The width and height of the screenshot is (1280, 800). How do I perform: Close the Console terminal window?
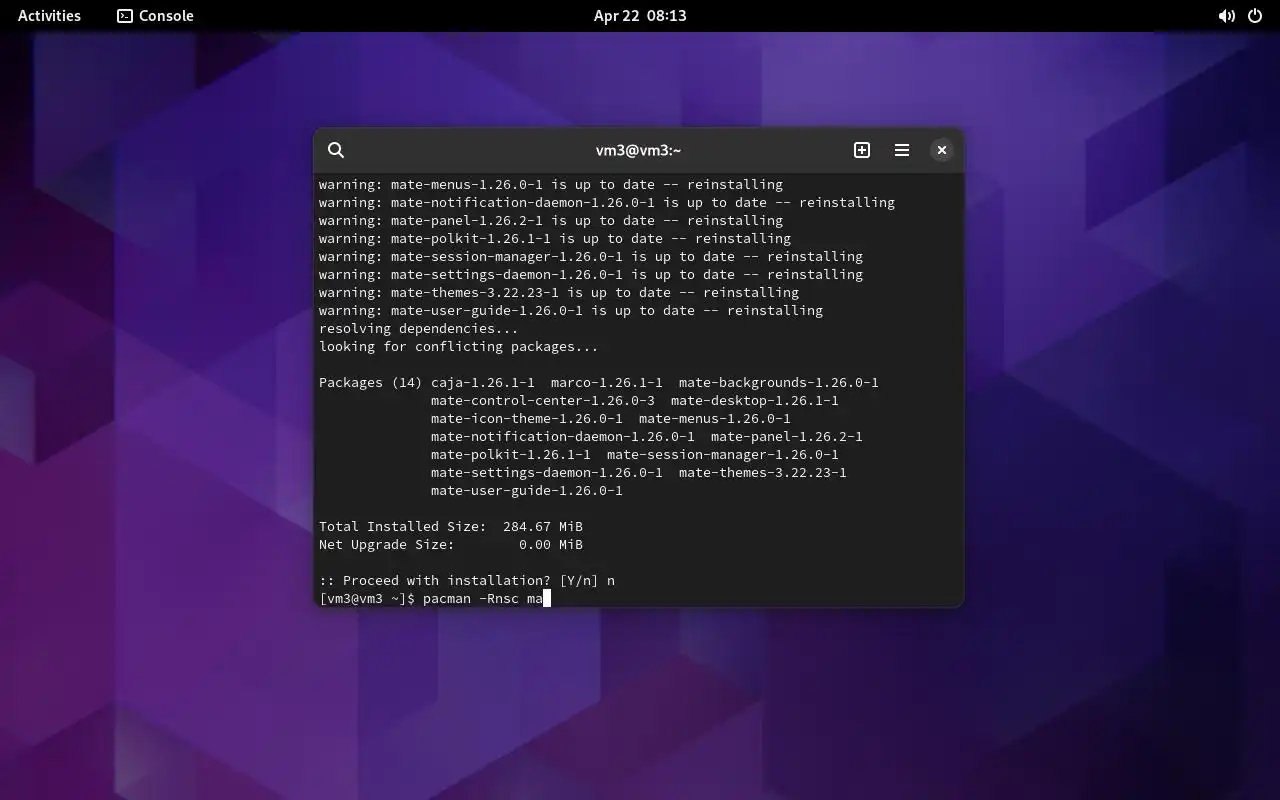pos(942,150)
